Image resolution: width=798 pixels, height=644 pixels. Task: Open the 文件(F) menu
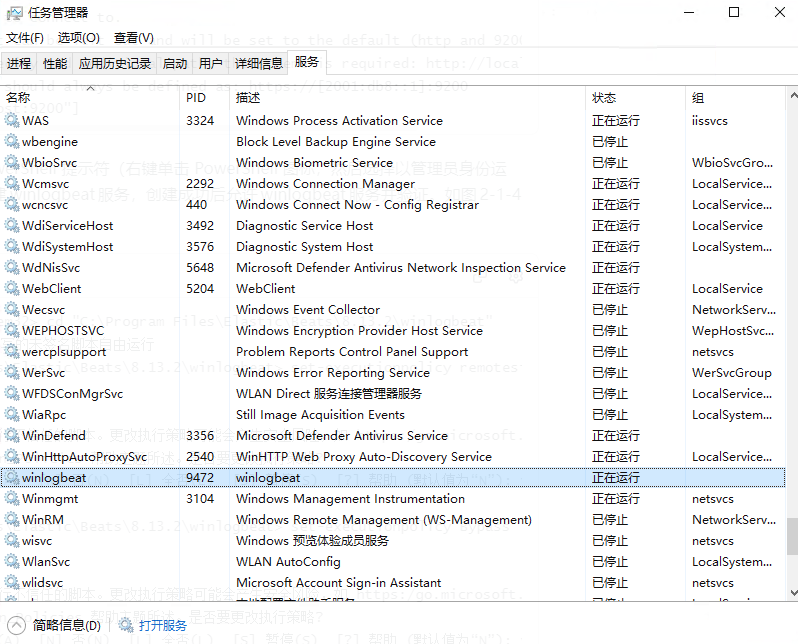[x=25, y=38]
